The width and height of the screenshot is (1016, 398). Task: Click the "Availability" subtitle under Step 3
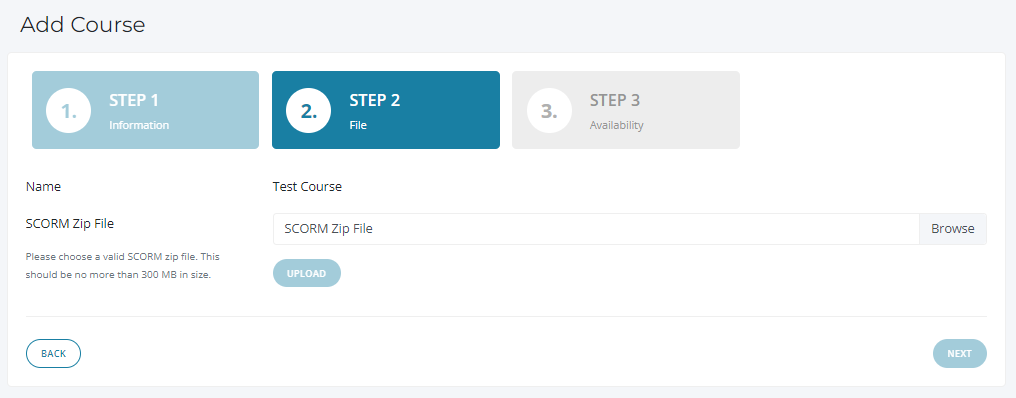(x=616, y=125)
